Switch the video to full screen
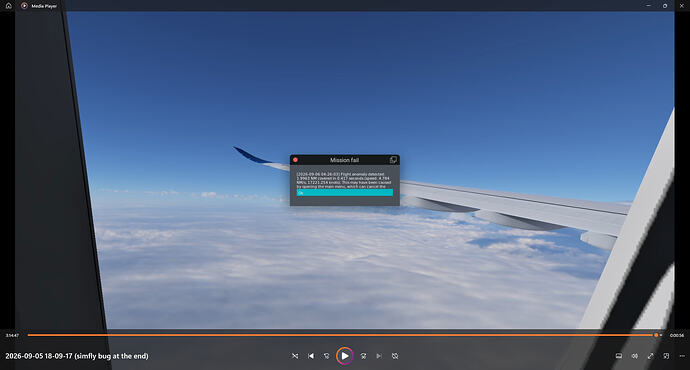This screenshot has width=690, height=370. (650, 356)
